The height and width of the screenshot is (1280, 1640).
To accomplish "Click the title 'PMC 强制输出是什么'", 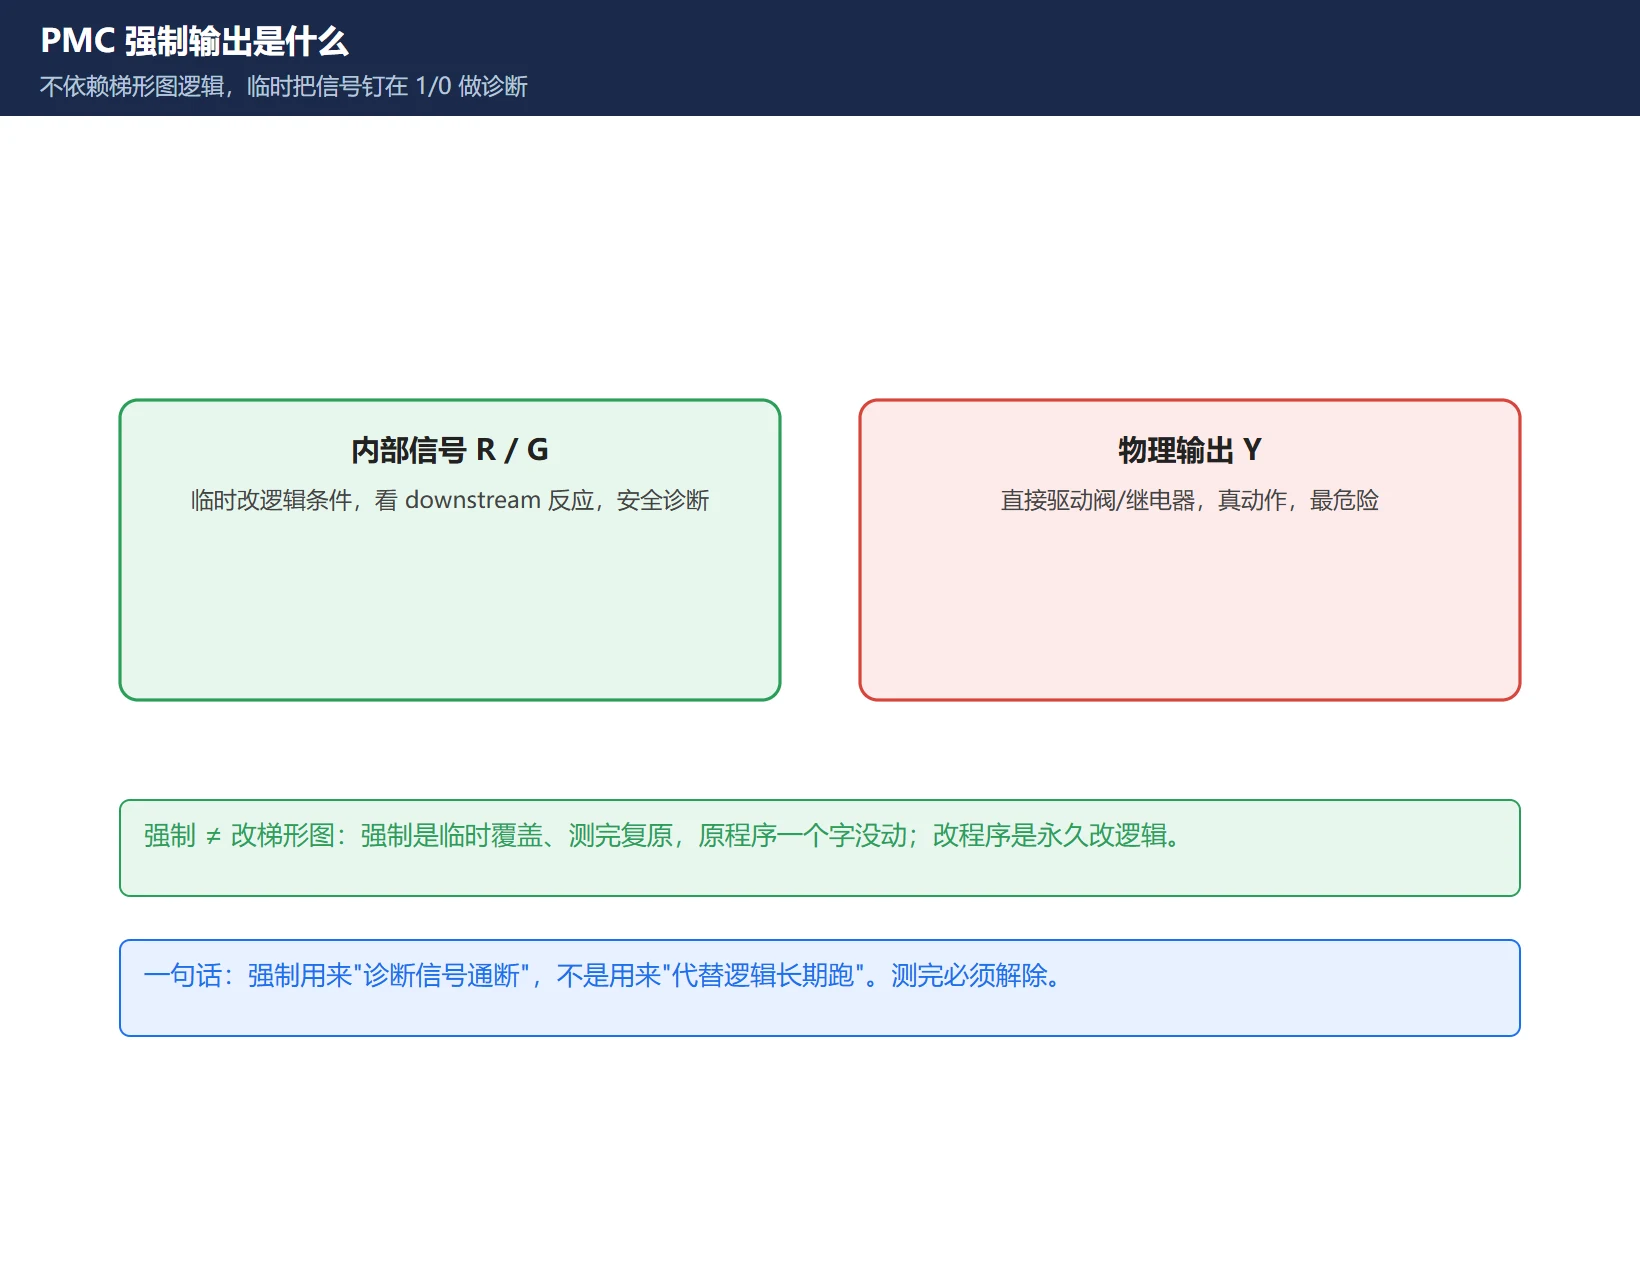I will [194, 41].
